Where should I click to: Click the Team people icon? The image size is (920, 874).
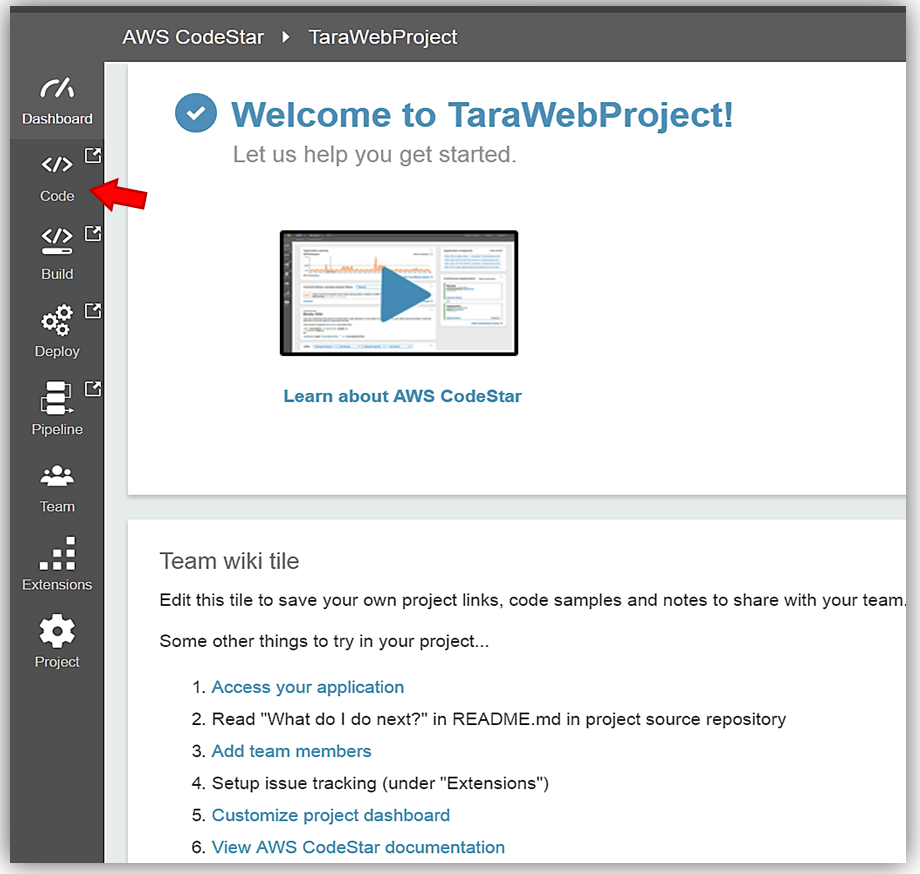[57, 475]
